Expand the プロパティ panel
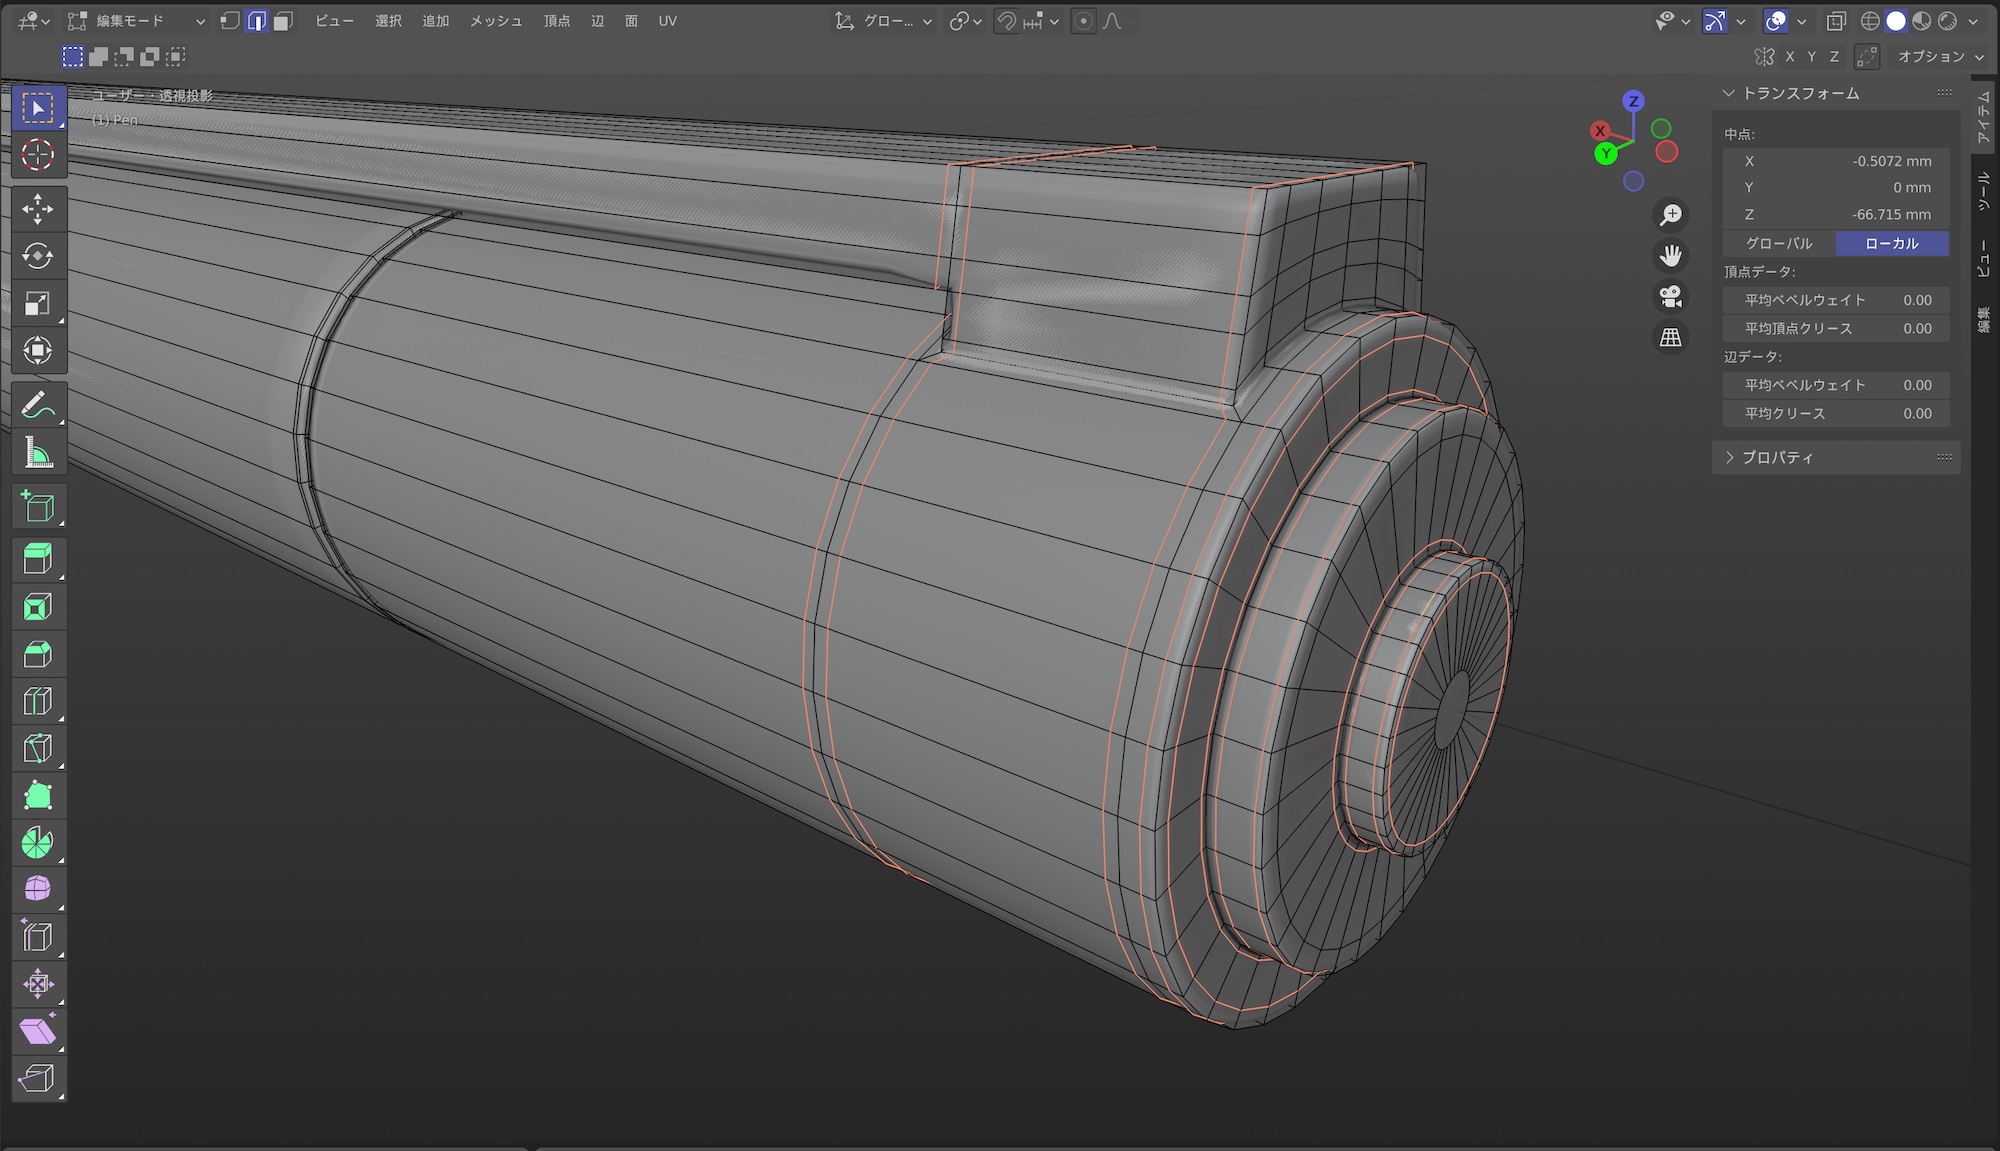The width and height of the screenshot is (2000, 1151). click(1777, 457)
